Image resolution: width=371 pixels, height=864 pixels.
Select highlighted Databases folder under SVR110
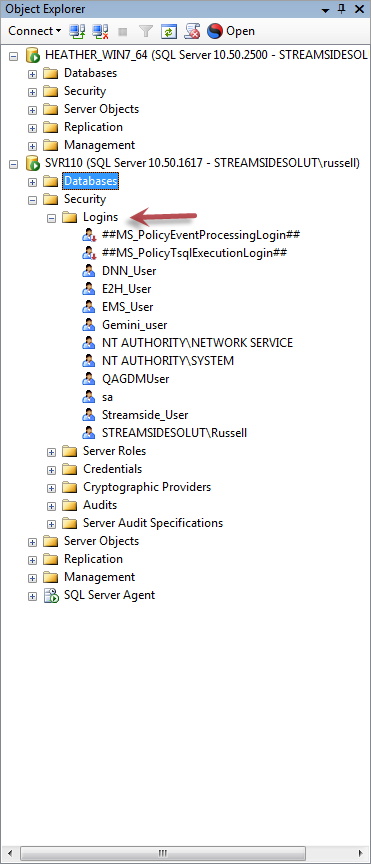(91, 181)
